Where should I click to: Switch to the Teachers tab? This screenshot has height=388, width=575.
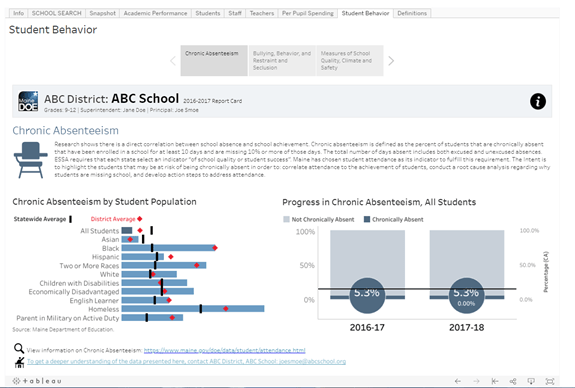click(x=261, y=13)
